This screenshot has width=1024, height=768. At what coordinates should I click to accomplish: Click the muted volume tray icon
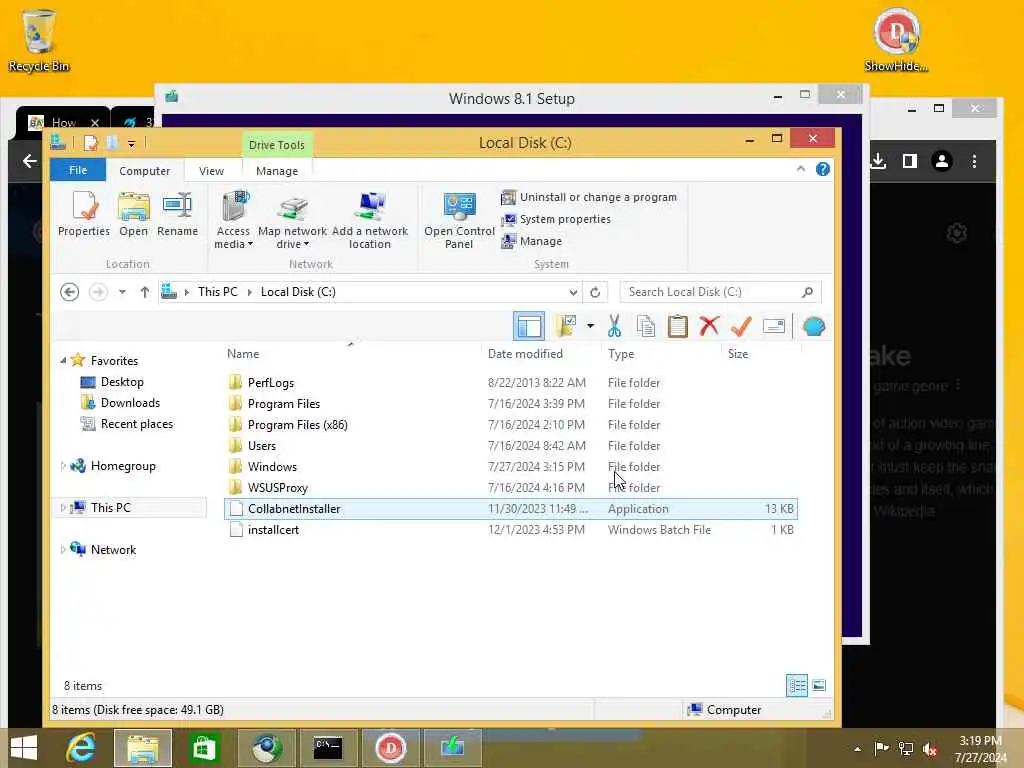pyautogui.click(x=931, y=749)
